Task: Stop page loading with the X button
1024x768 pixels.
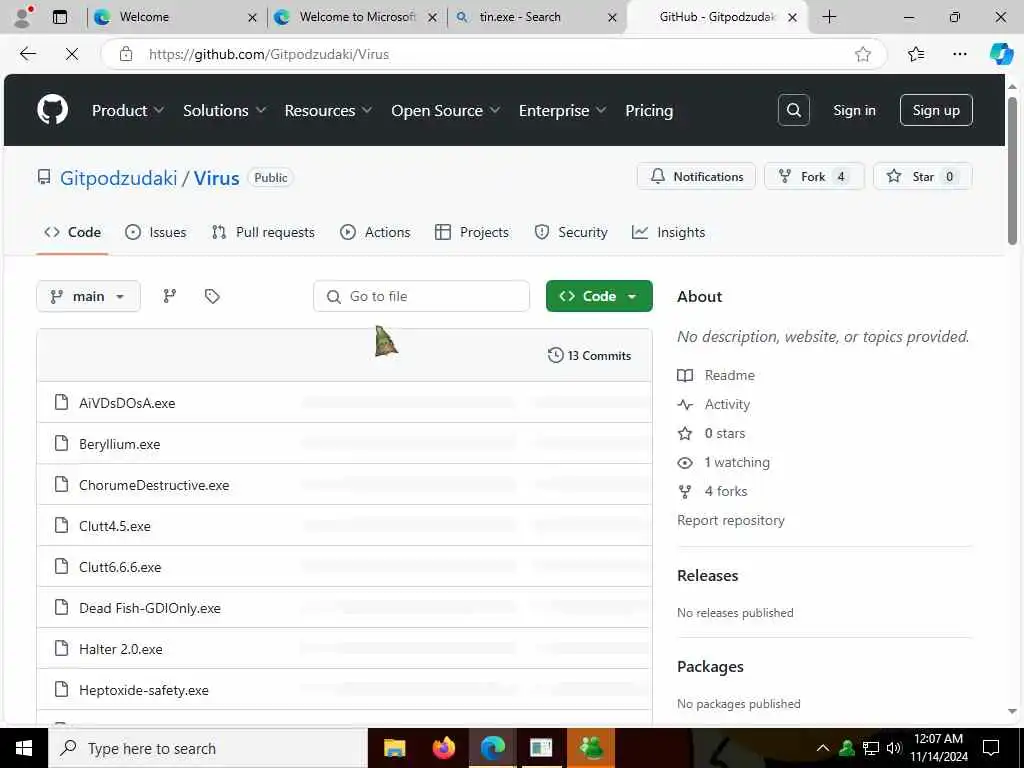Action: click(x=72, y=54)
